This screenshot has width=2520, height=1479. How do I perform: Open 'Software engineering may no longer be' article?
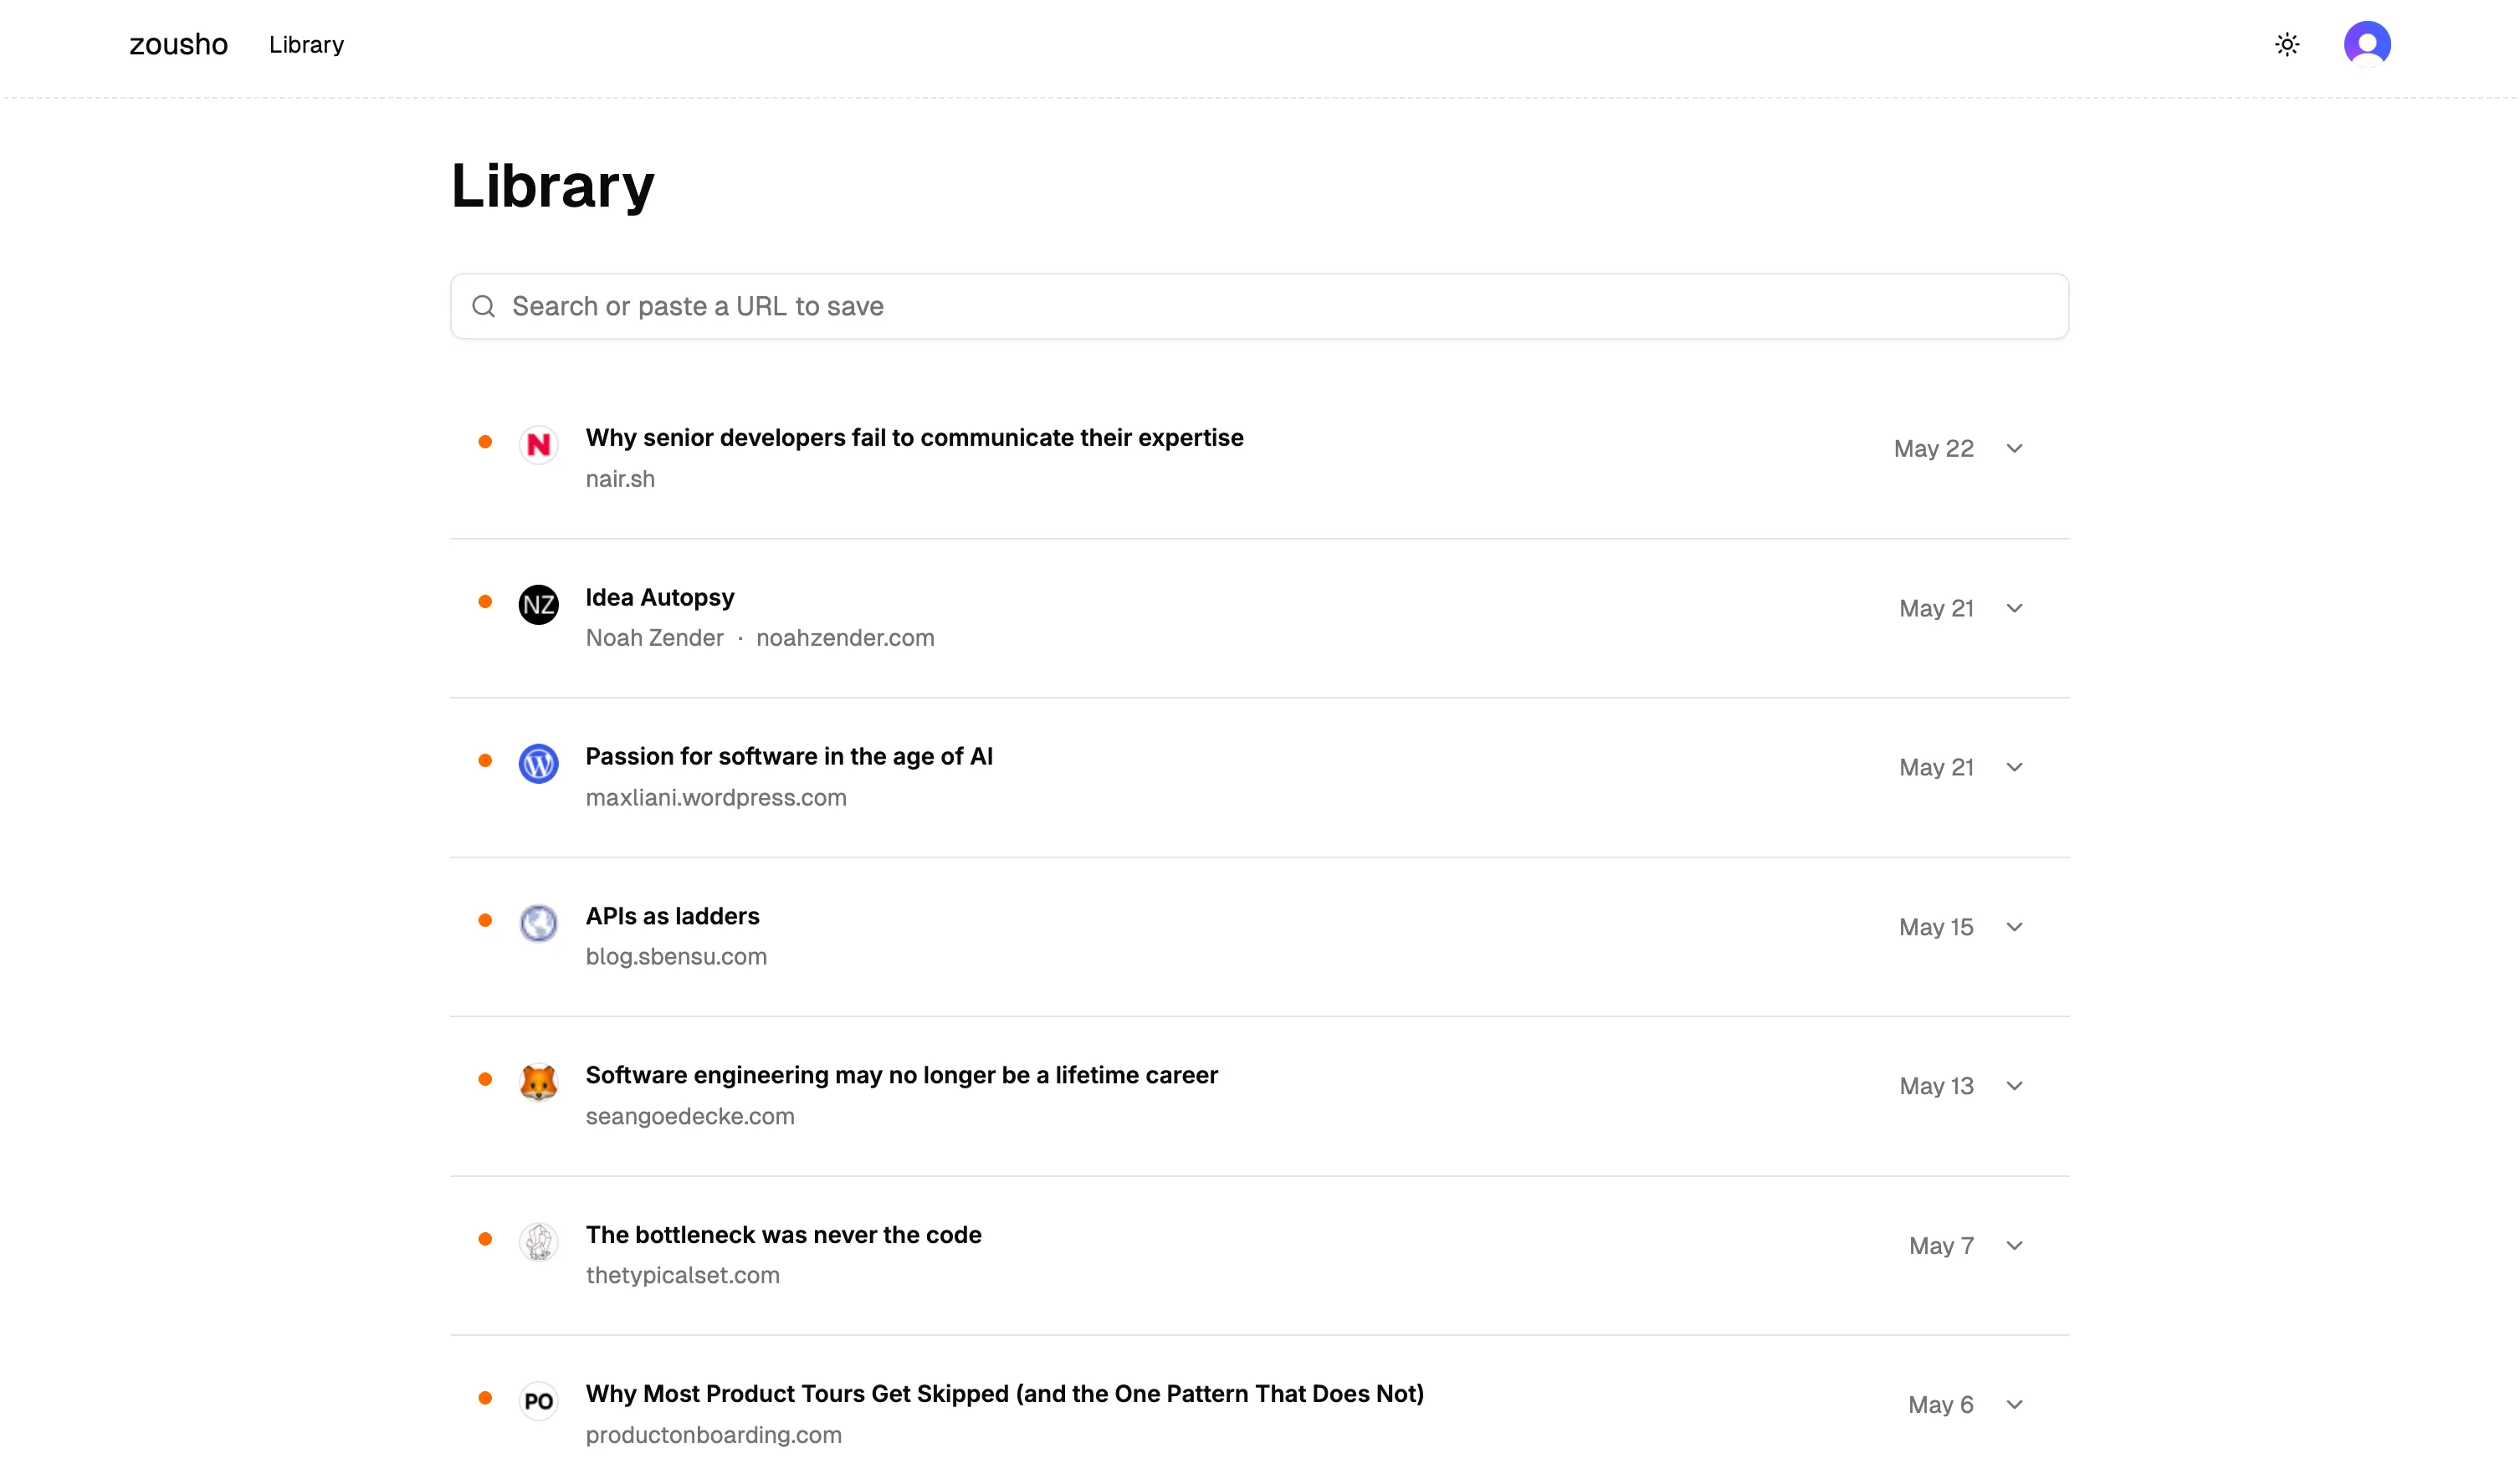901,1075
